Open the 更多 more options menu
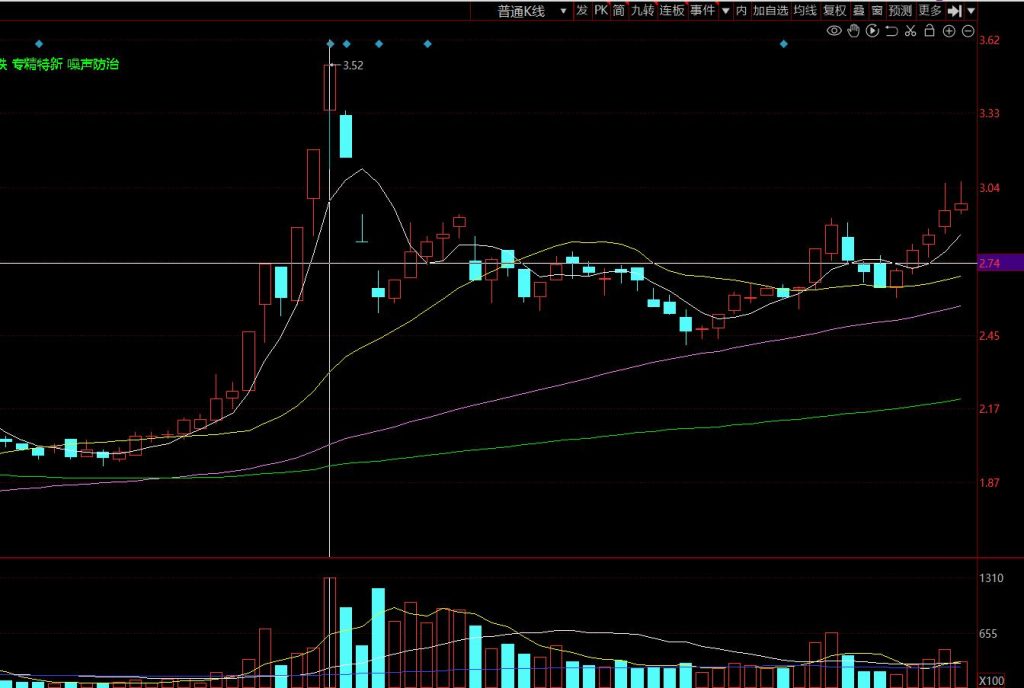 point(930,11)
